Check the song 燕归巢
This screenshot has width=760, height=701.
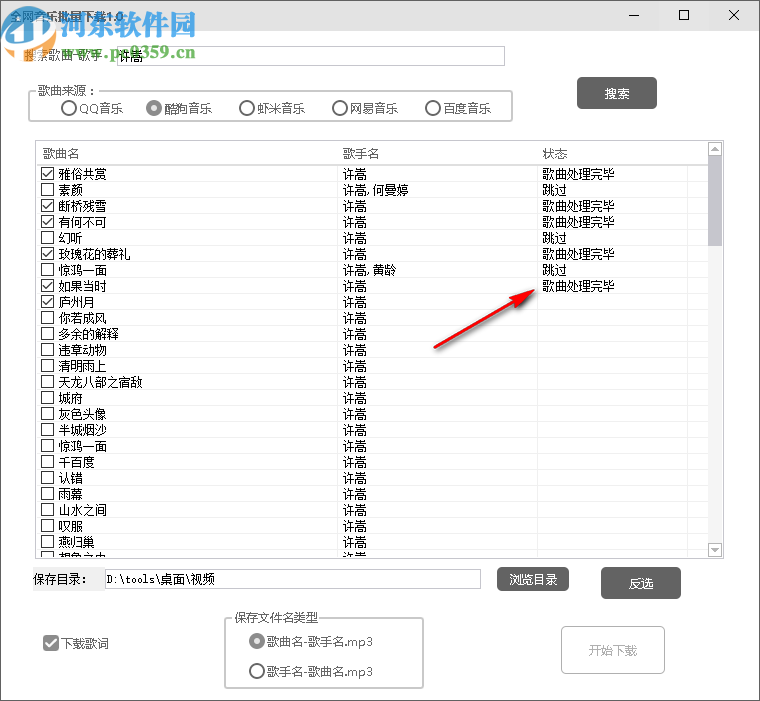pyautogui.click(x=48, y=542)
